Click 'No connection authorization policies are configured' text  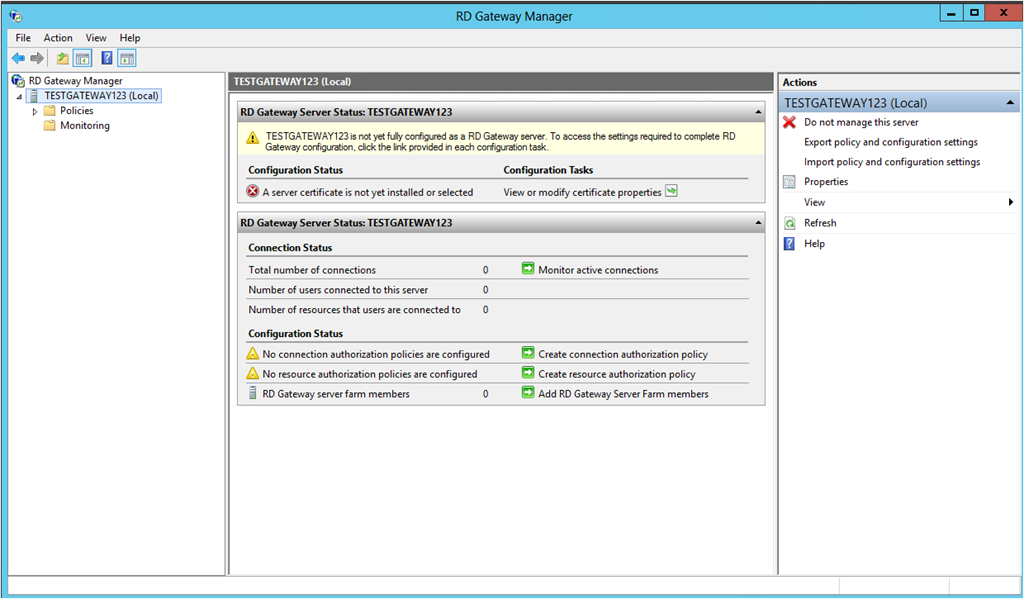(376, 355)
